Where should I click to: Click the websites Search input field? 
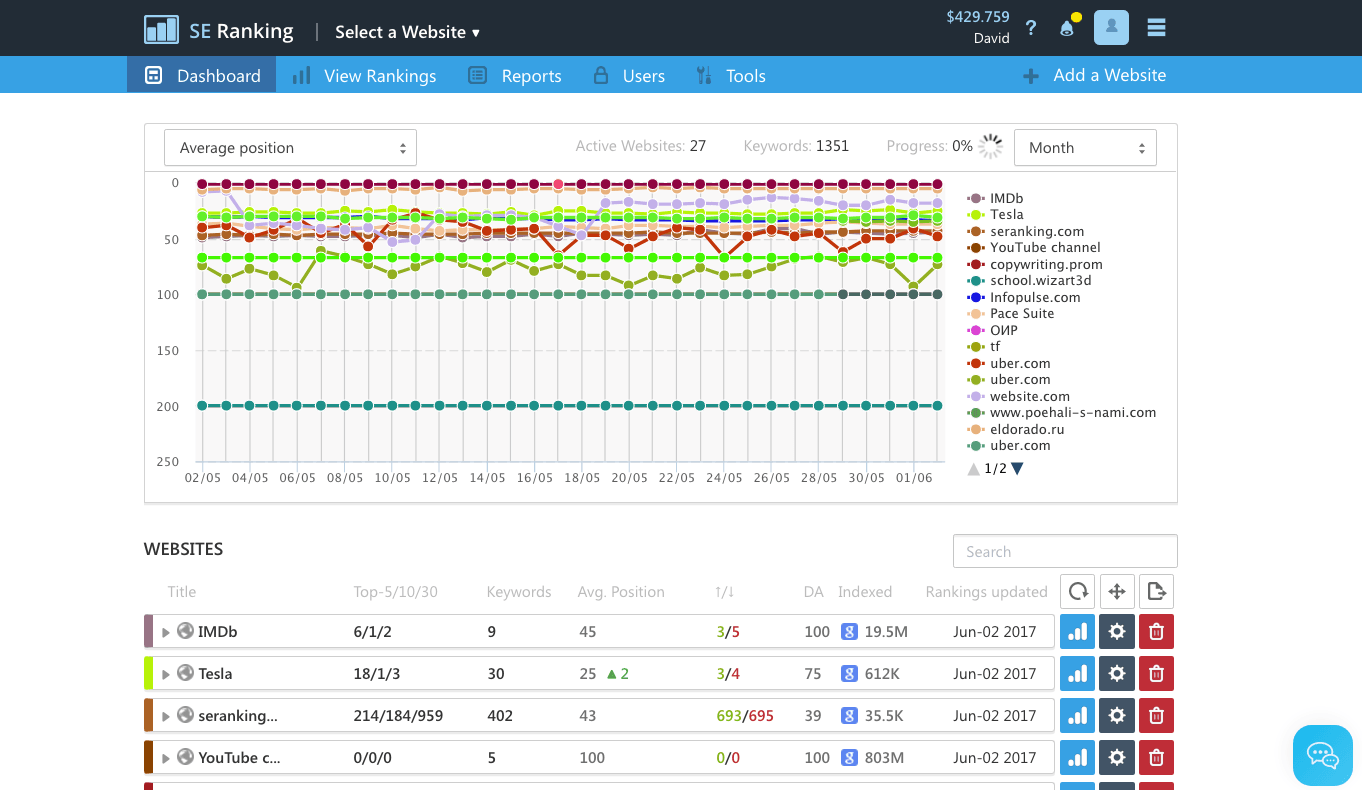(x=1065, y=551)
